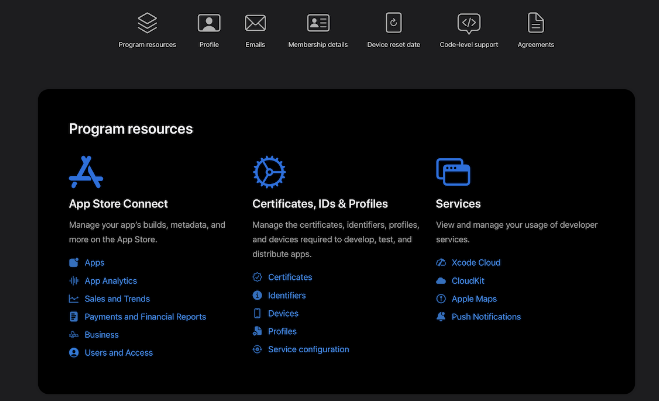659x401 pixels.
Task: Open the Push Notifications link
Action: click(486, 317)
